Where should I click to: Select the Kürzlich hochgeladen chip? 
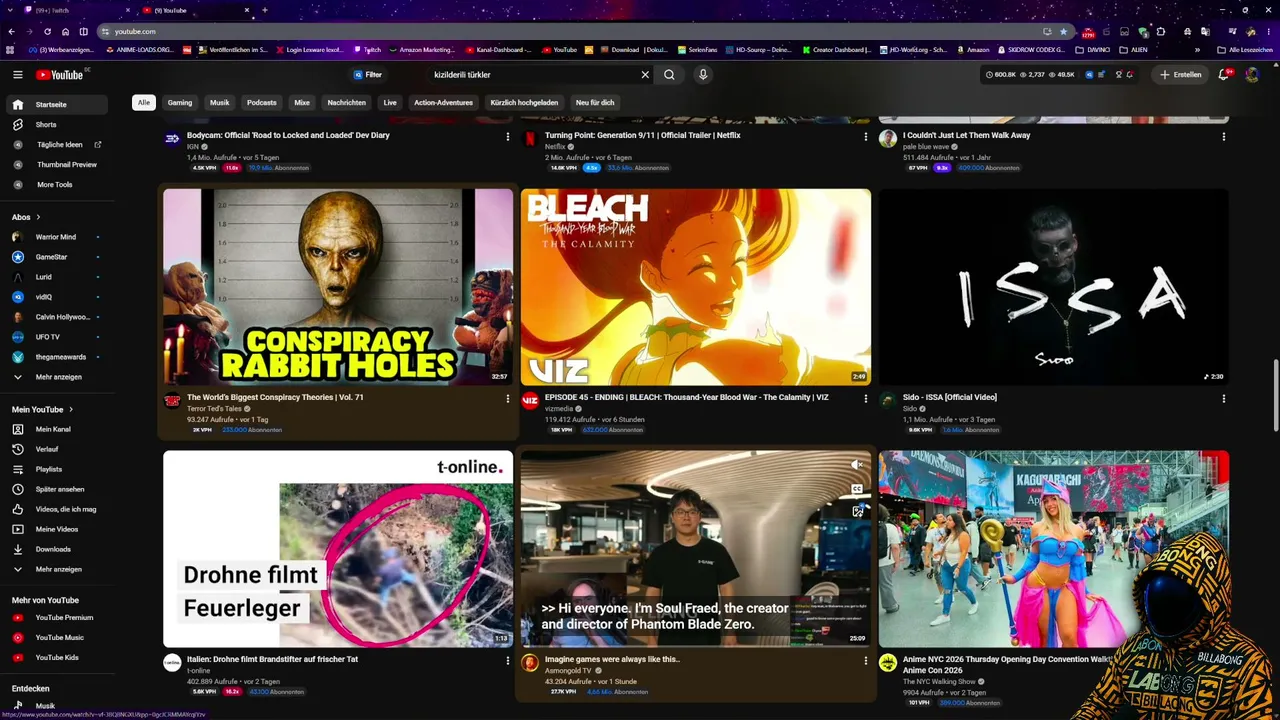point(524,103)
